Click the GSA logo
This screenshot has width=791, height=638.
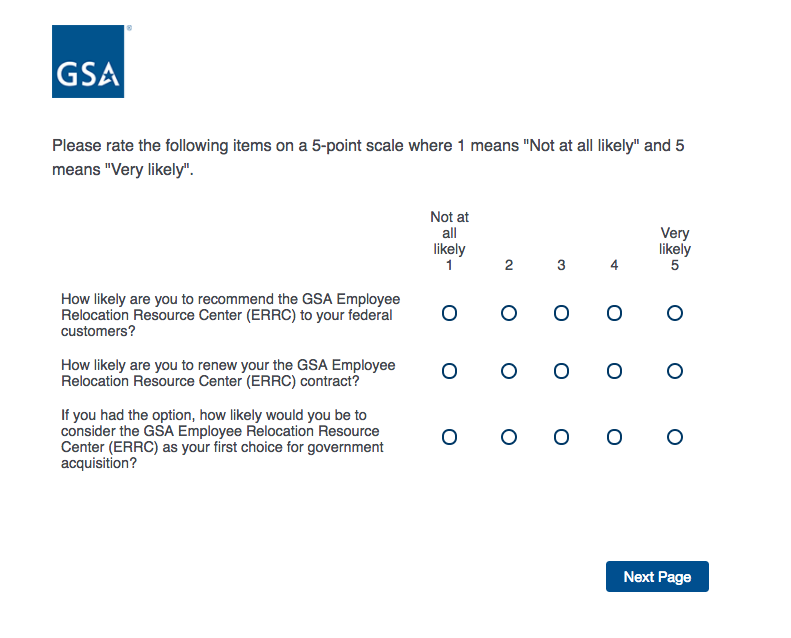(88, 62)
